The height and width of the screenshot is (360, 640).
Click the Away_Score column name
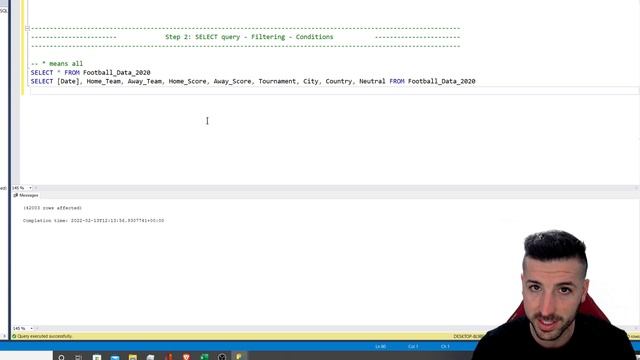(x=232, y=81)
